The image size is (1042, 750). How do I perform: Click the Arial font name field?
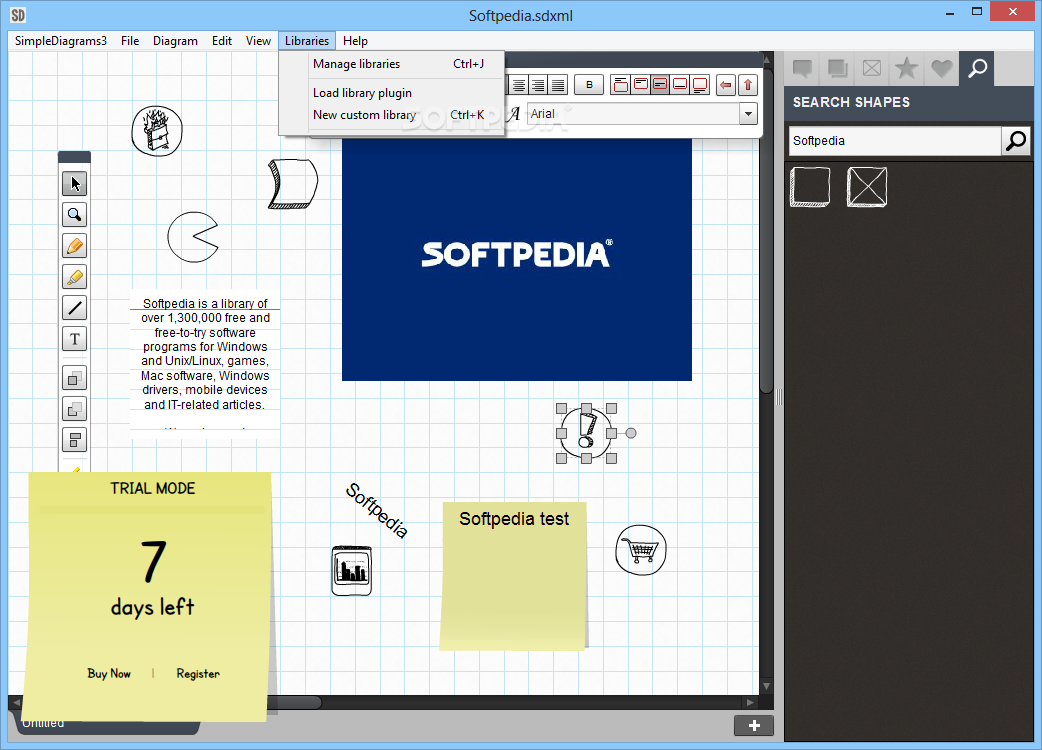click(633, 114)
